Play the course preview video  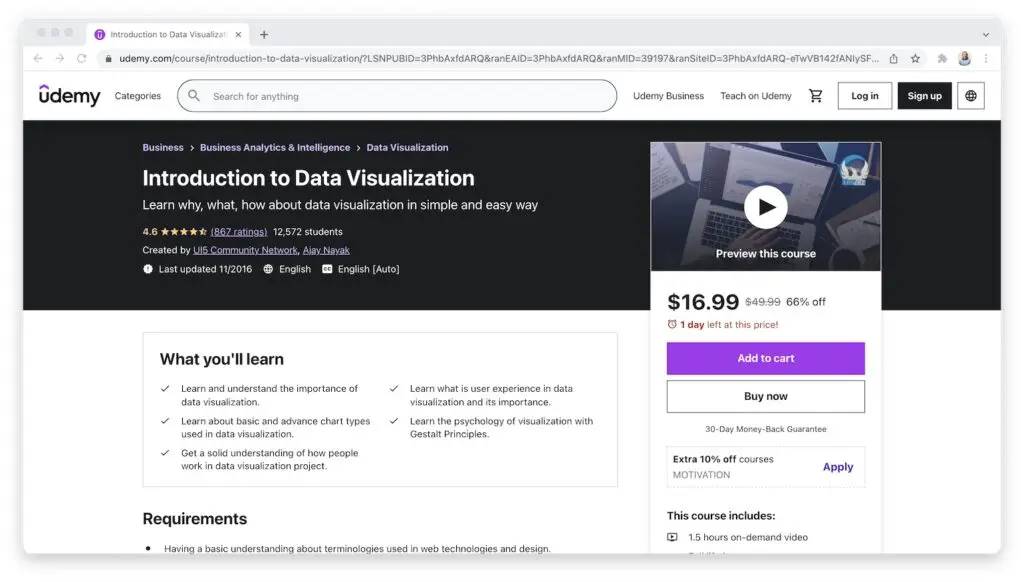(x=765, y=207)
